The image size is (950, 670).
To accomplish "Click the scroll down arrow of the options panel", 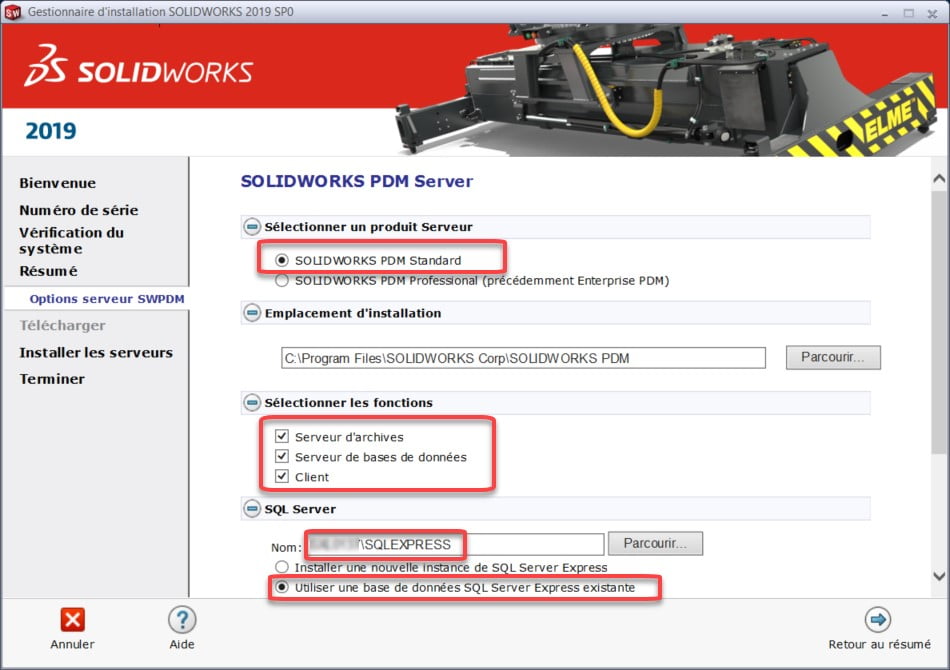I will pyautogui.click(x=939, y=576).
